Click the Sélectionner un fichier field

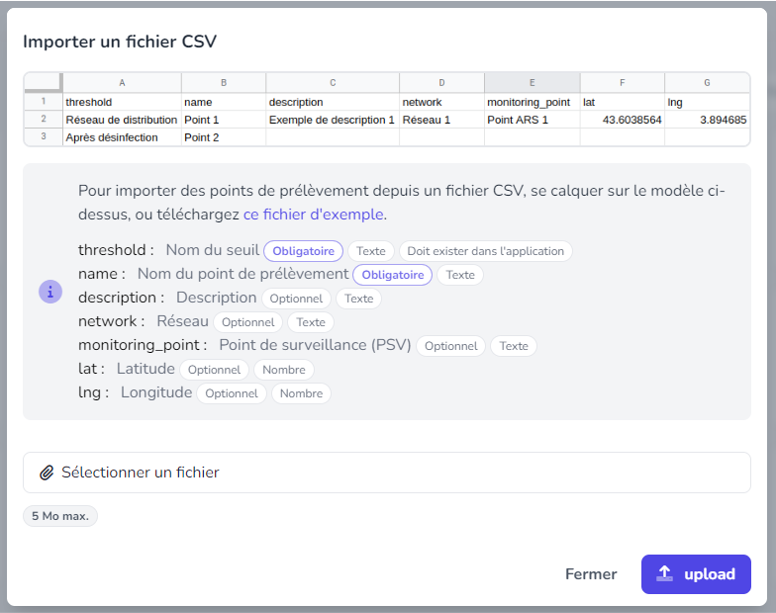tap(387, 472)
